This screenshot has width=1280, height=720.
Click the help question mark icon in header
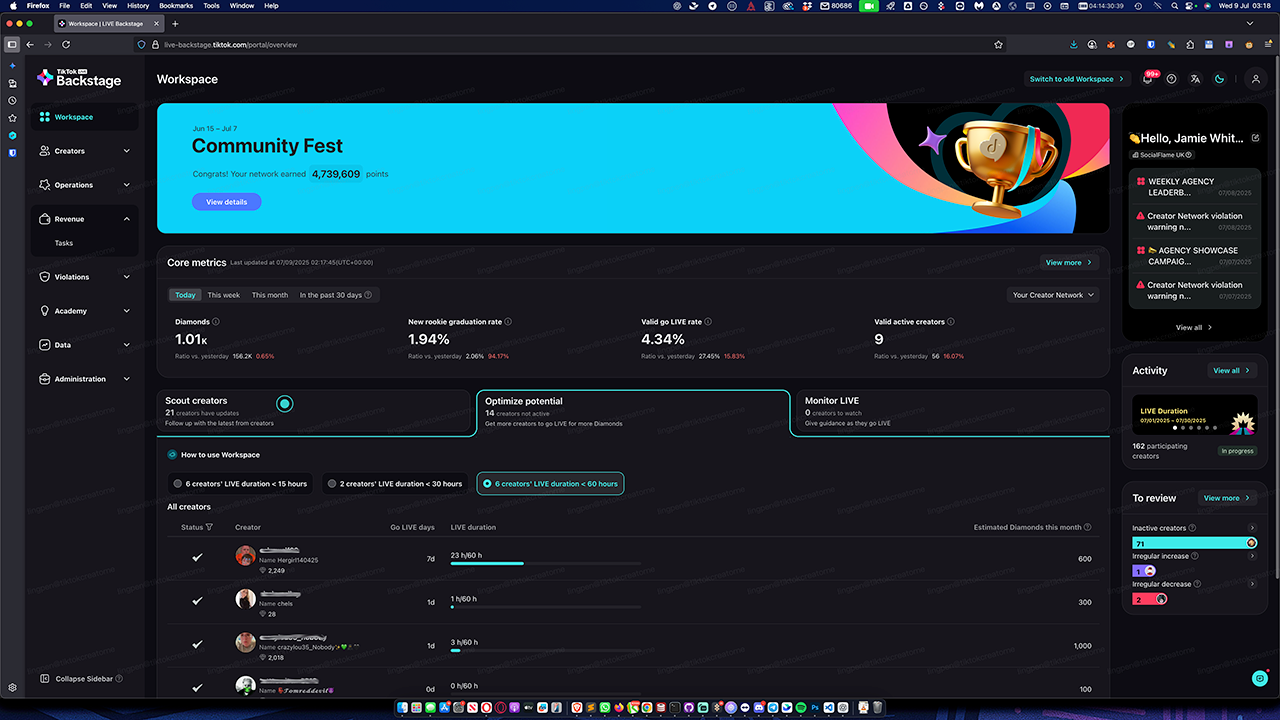click(1171, 79)
